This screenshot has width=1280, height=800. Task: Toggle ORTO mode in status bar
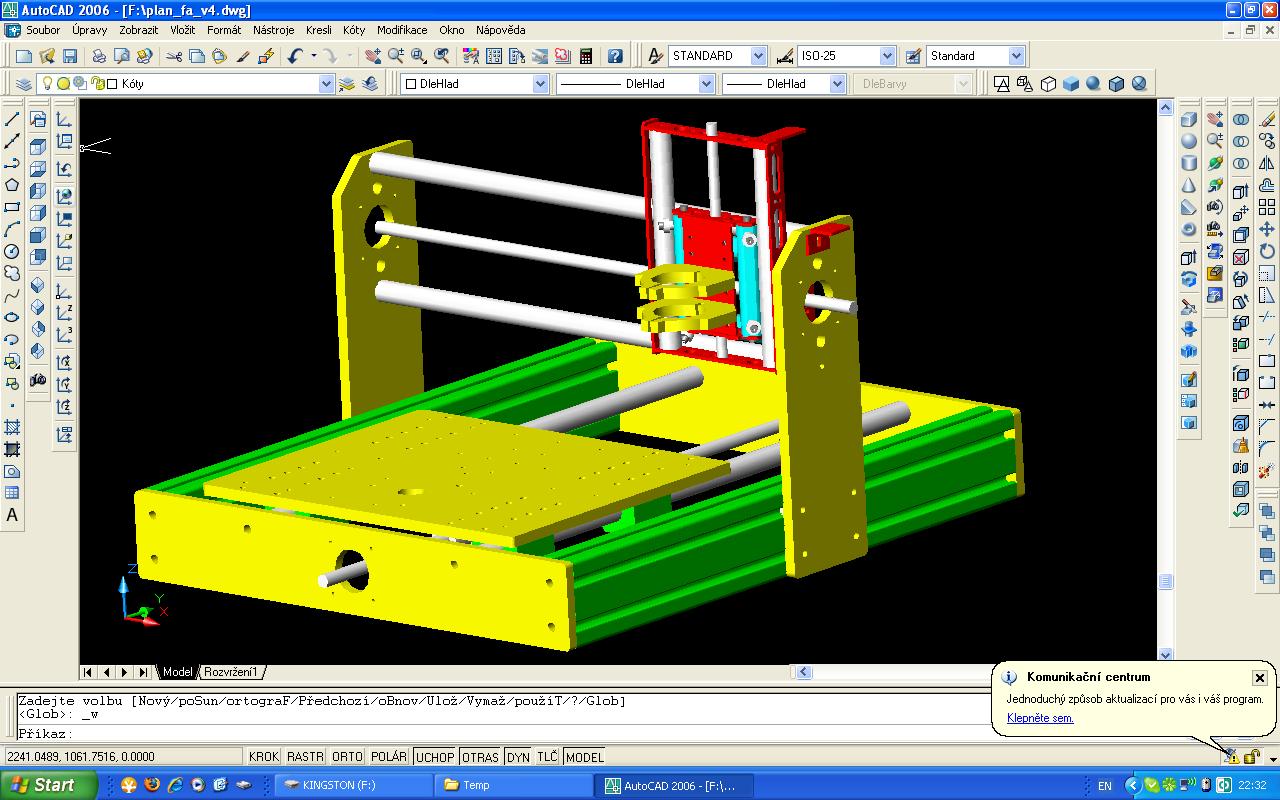coord(347,757)
